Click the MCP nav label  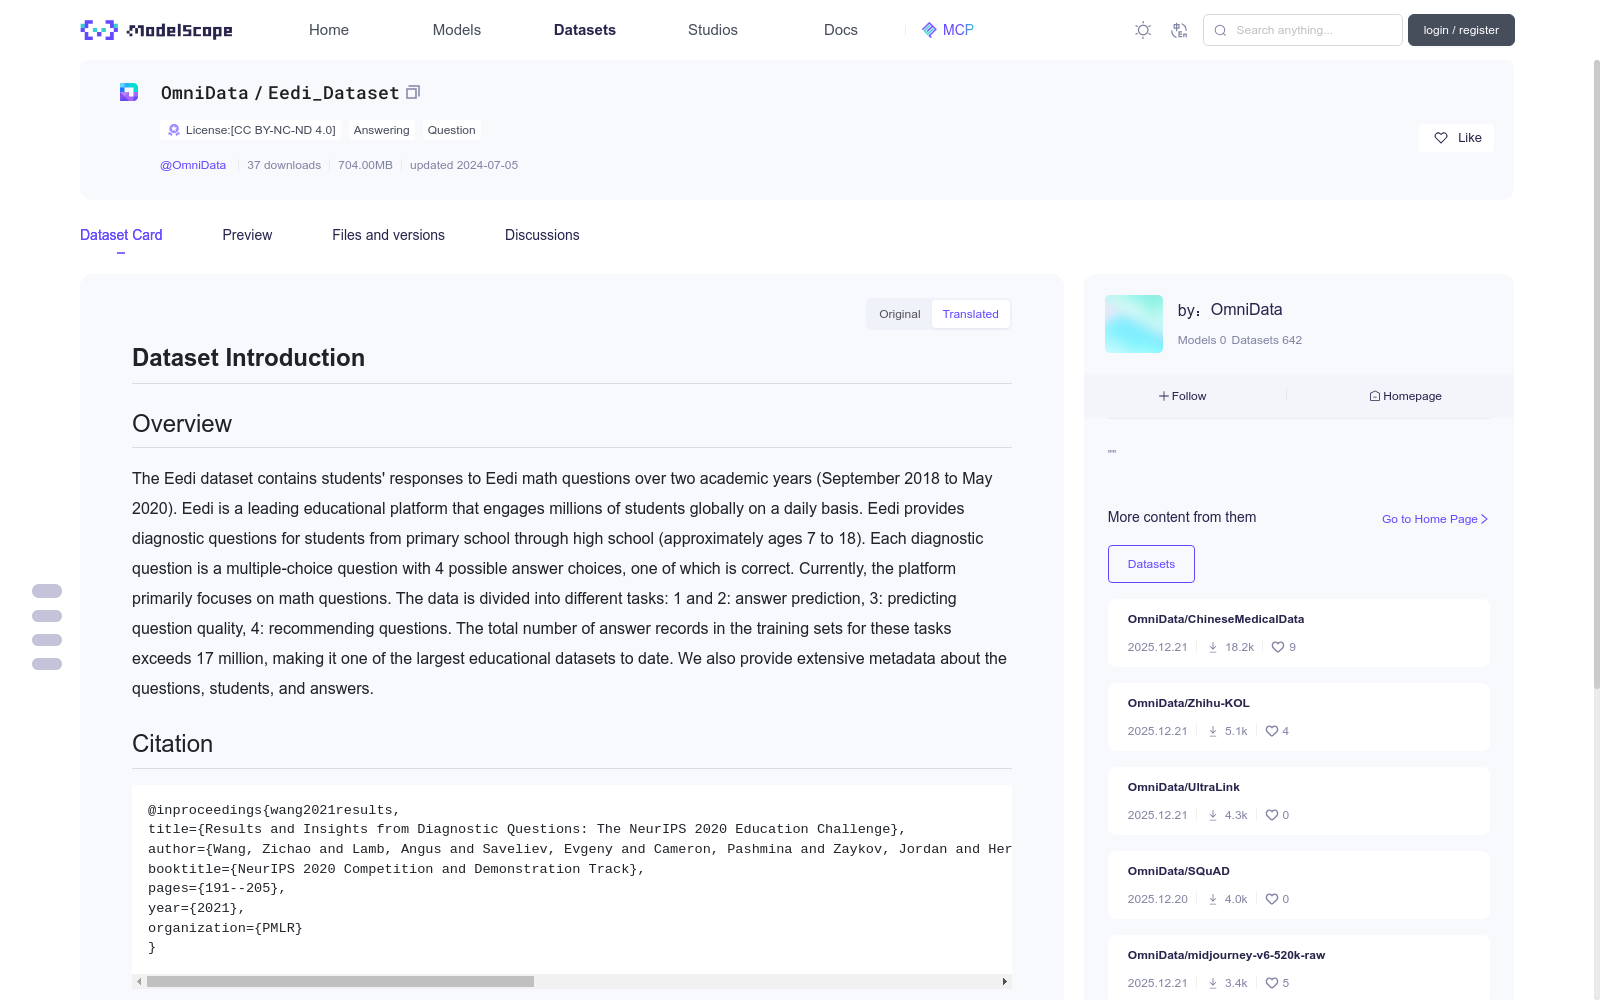958,30
